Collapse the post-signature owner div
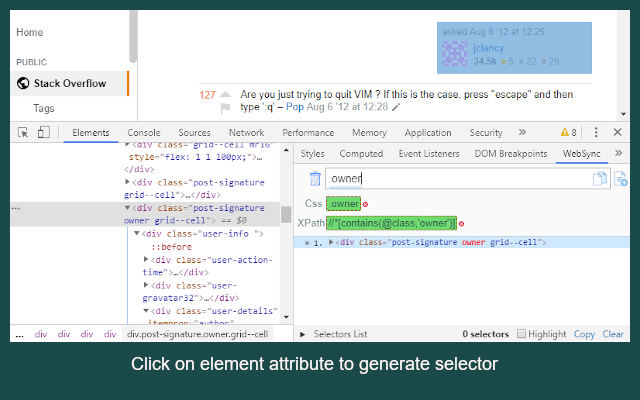The image size is (640, 400). coord(127,208)
